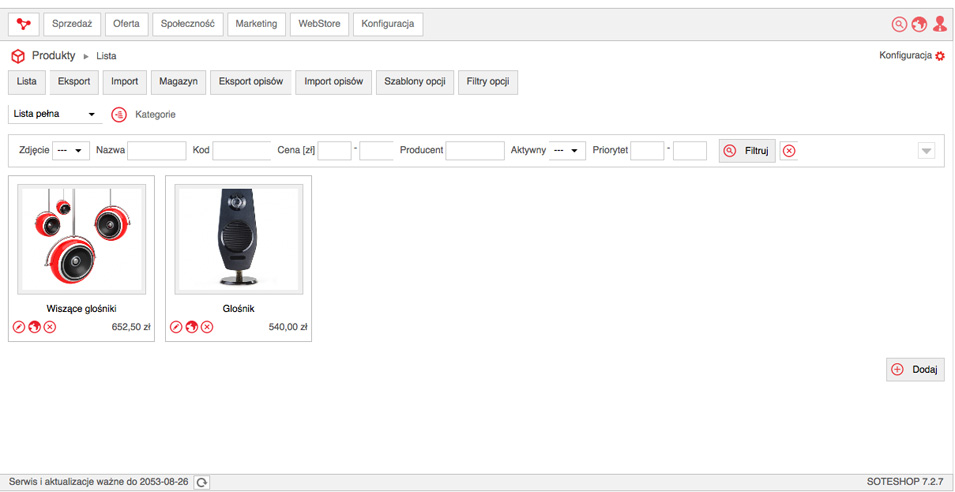Open the Zdjęcie filter dropdown
Viewport: 955px width, 492px height.
71,150
